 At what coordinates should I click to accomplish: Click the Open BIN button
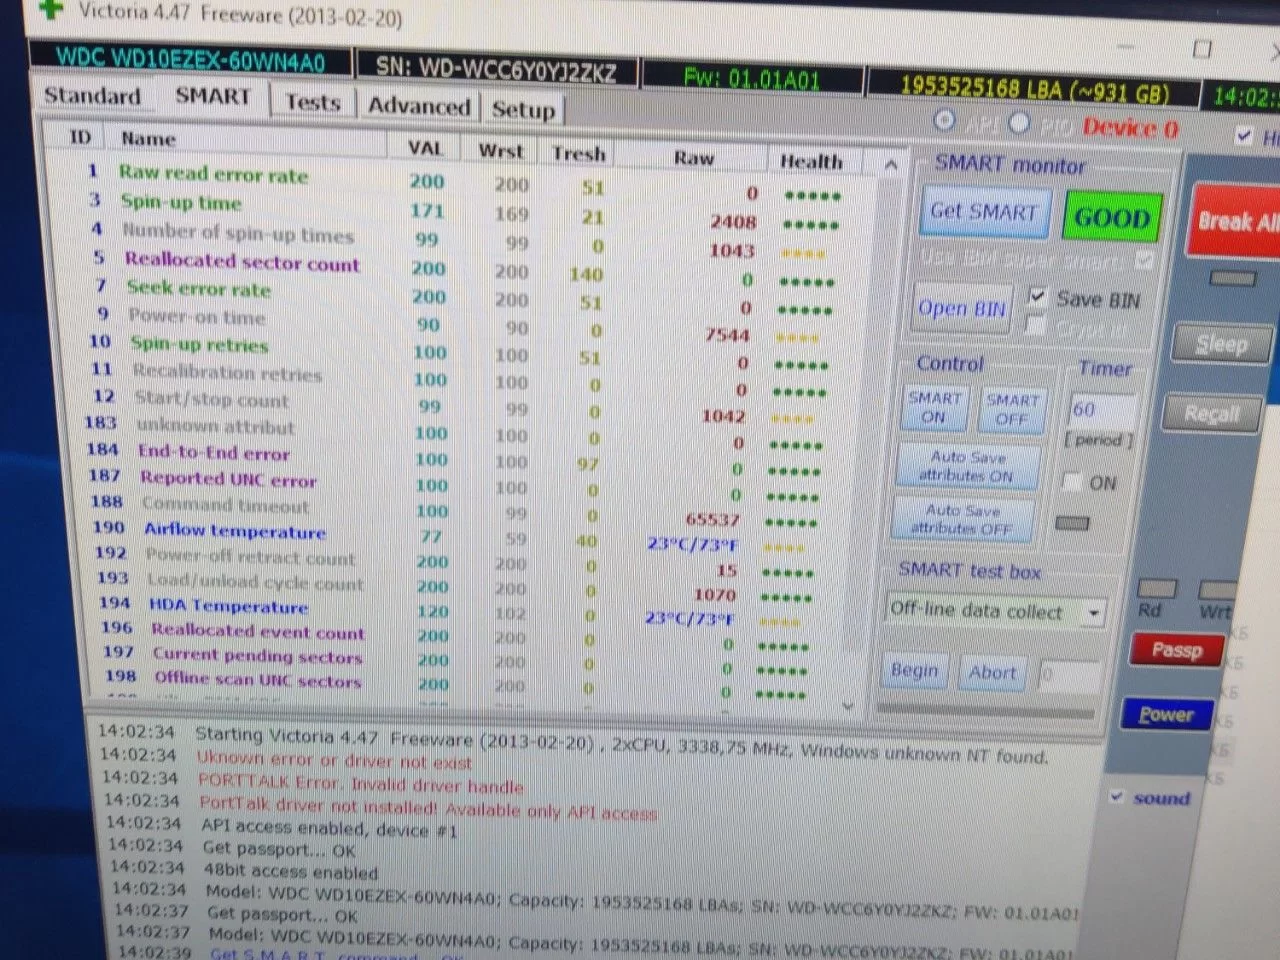tap(962, 309)
